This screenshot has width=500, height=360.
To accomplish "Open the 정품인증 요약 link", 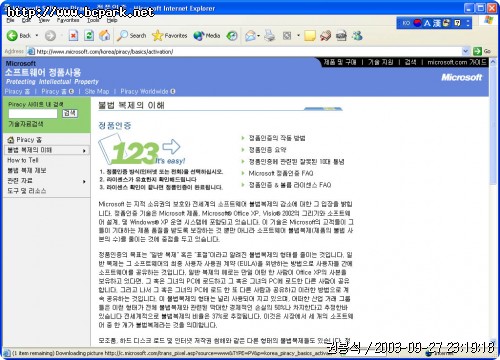I will pos(267,150).
